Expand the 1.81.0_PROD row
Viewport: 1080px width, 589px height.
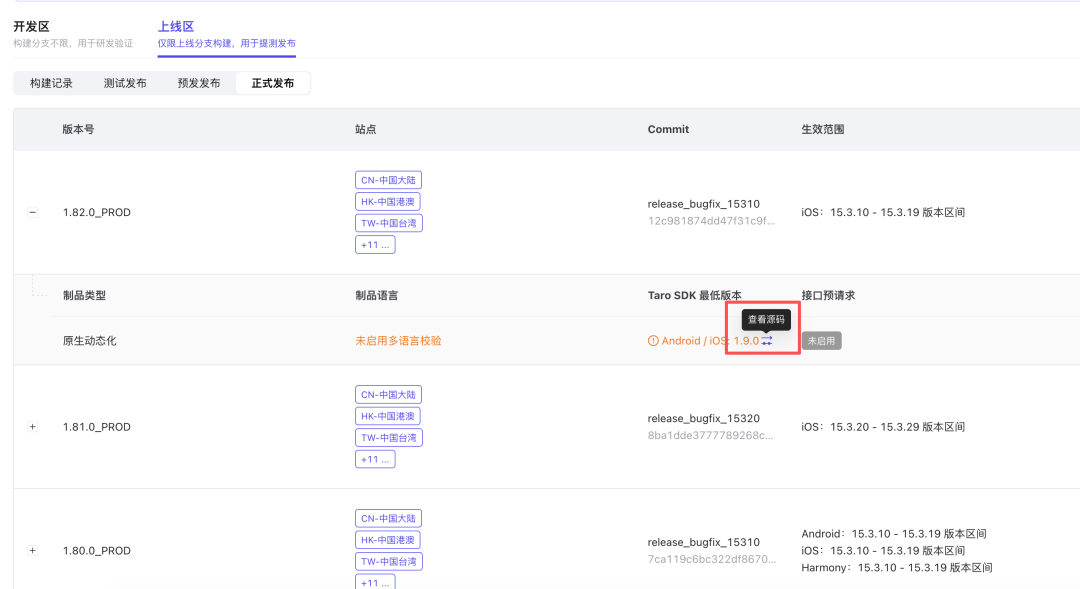tap(32, 427)
